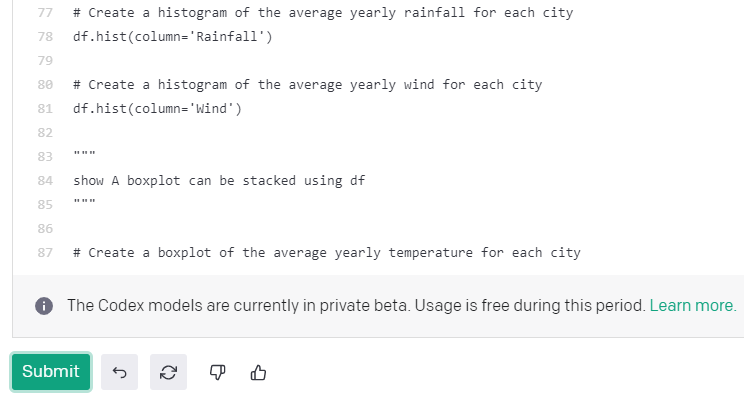The image size is (744, 400).
Task: Click line number 84 in the gutter
Action: tap(45, 181)
